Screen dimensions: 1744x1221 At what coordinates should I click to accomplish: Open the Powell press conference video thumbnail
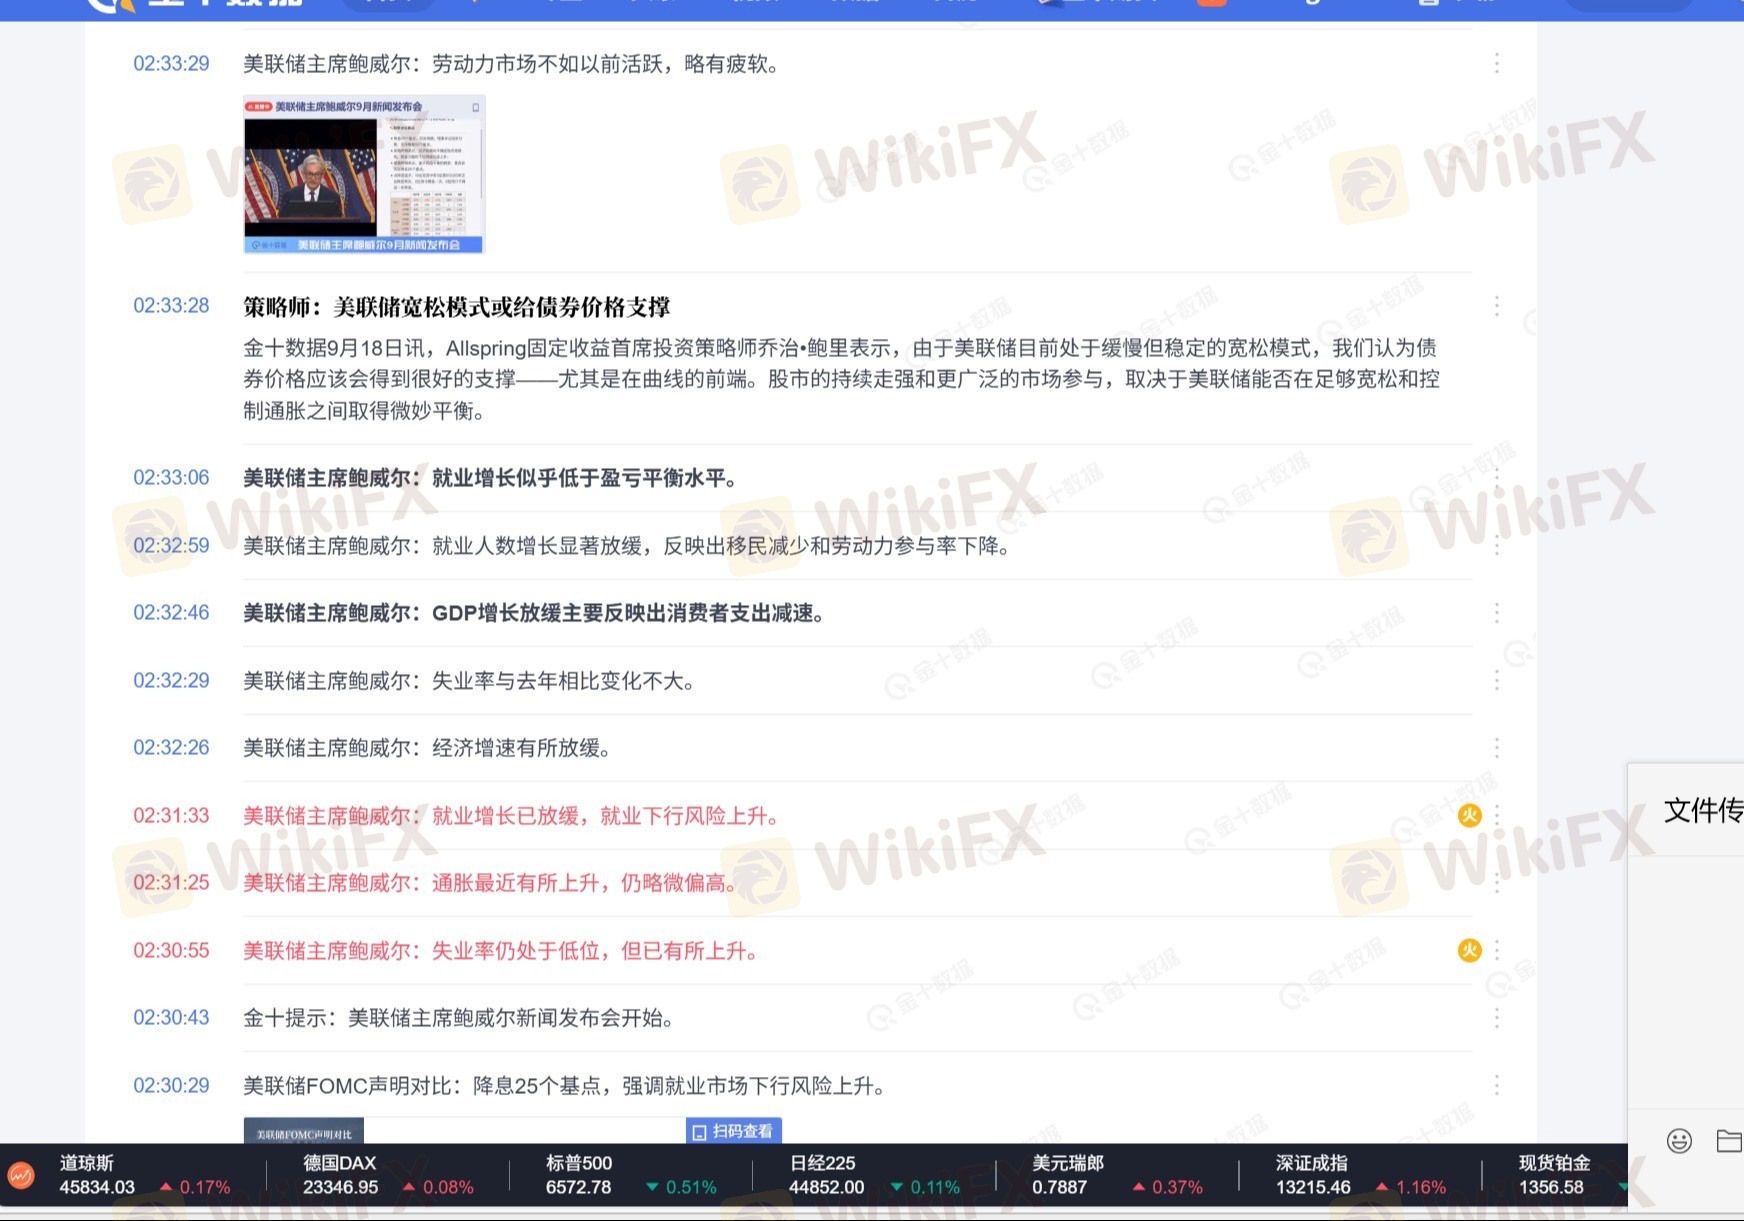pyautogui.click(x=364, y=175)
